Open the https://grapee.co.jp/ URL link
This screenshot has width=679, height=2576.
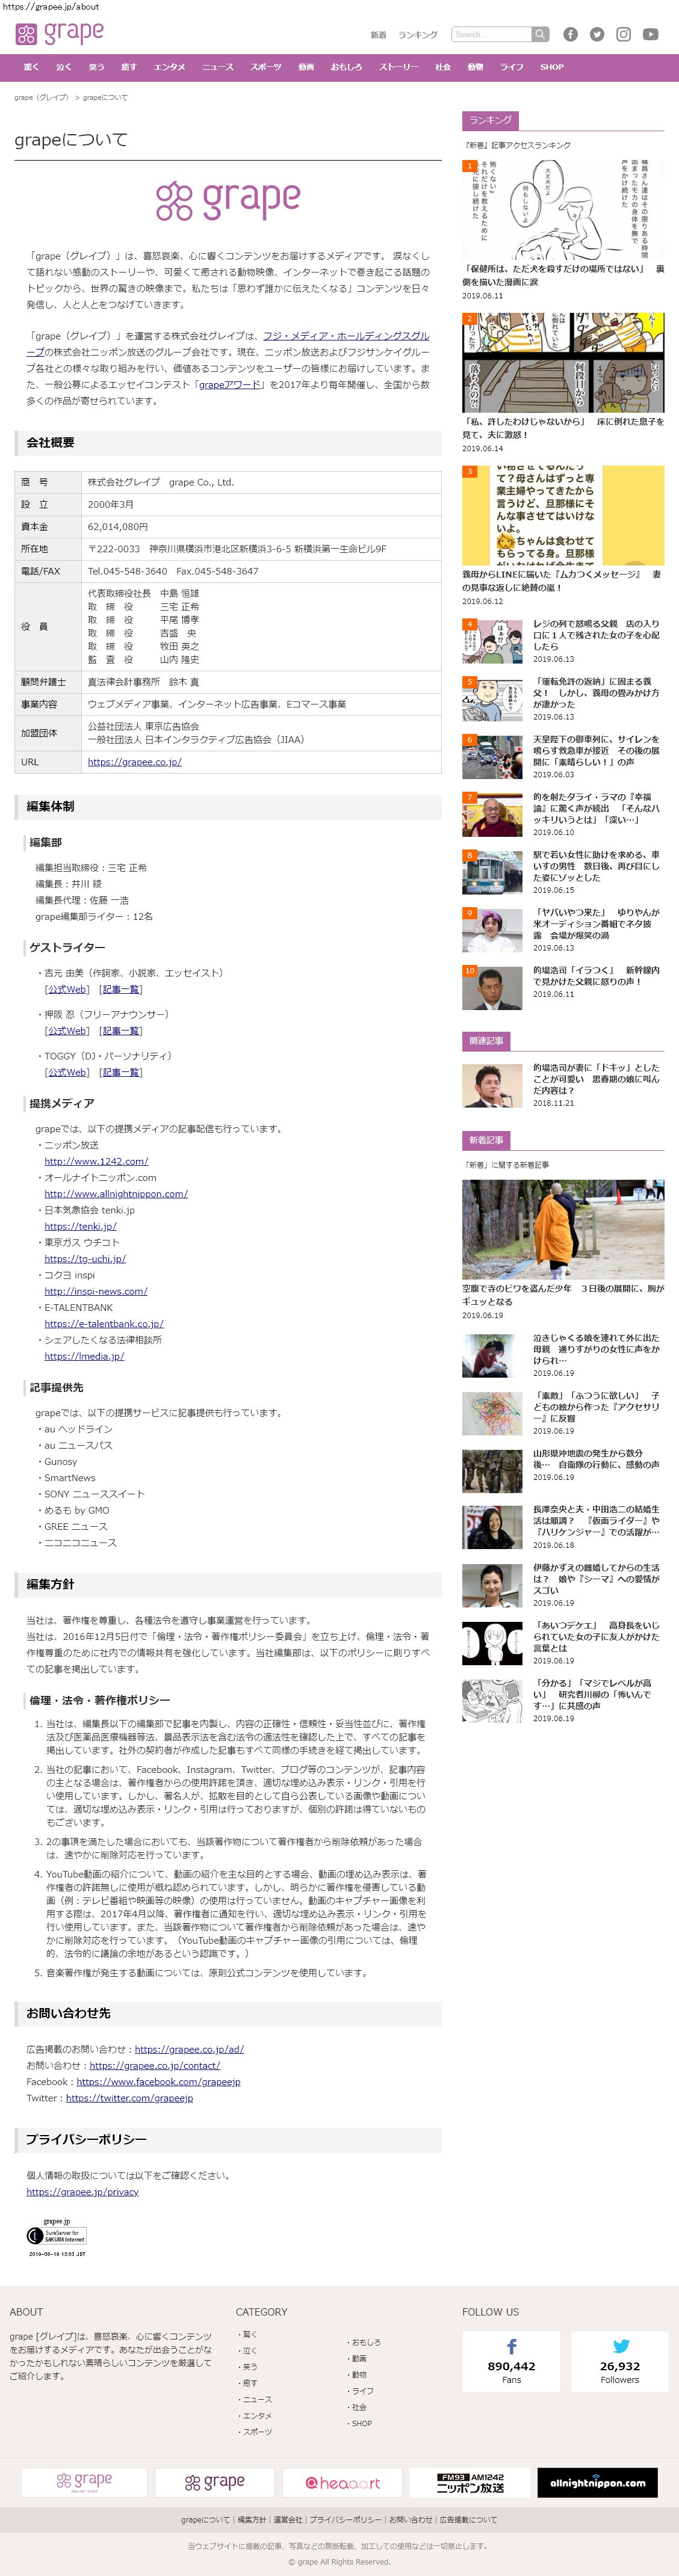point(134,762)
